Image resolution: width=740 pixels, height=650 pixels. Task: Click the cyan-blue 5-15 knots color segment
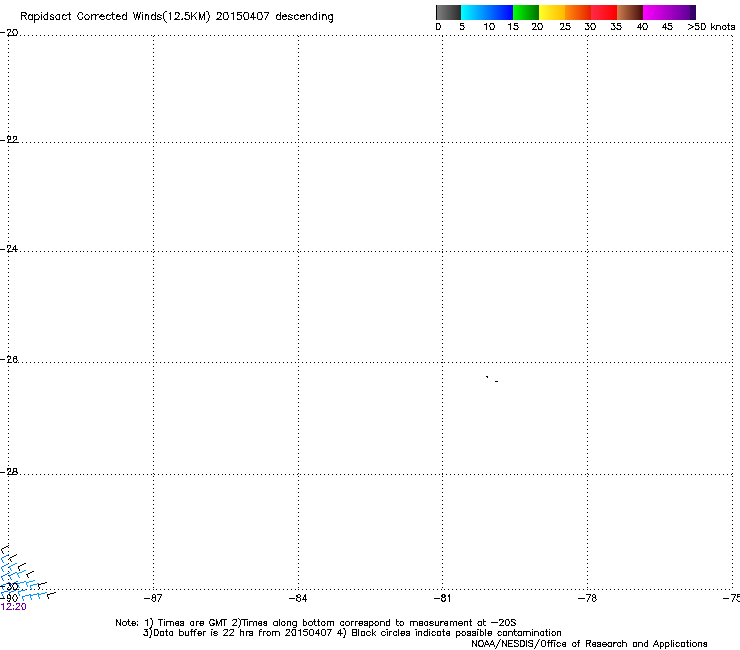tap(486, 12)
